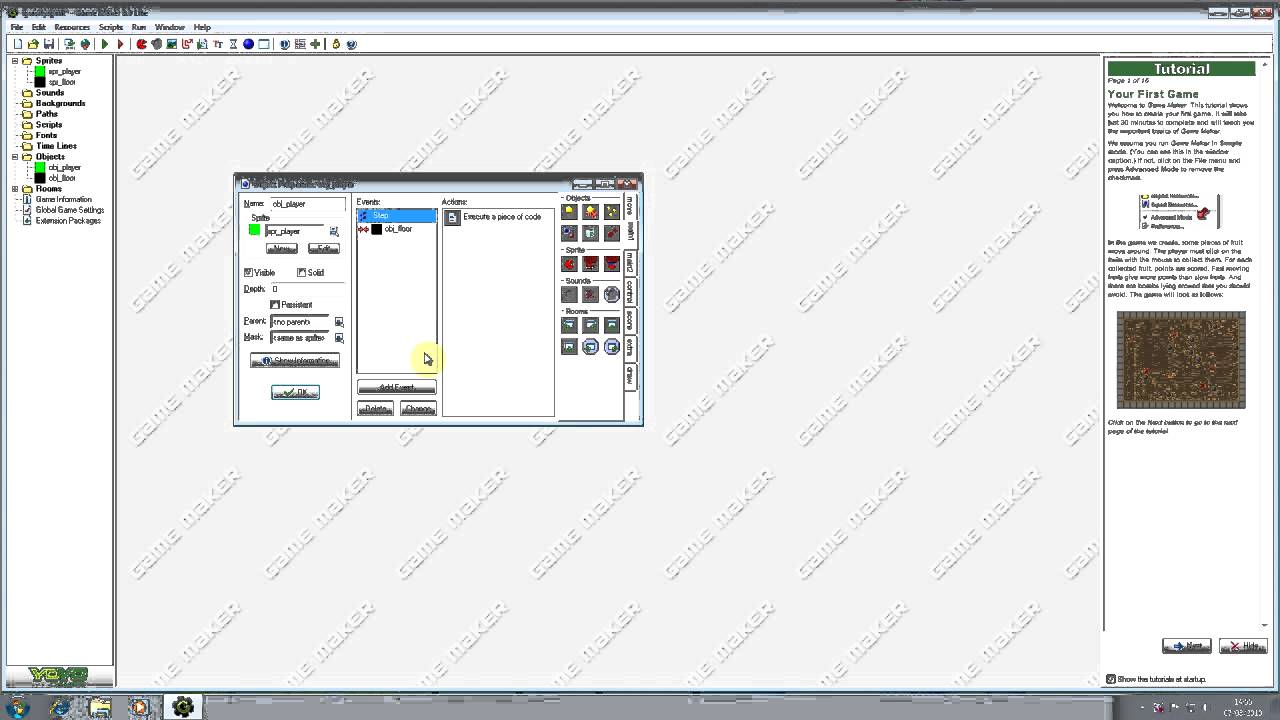Viewport: 1280px width, 720px height.
Task: Click the green spr_player preview swatch
Action: 254,230
